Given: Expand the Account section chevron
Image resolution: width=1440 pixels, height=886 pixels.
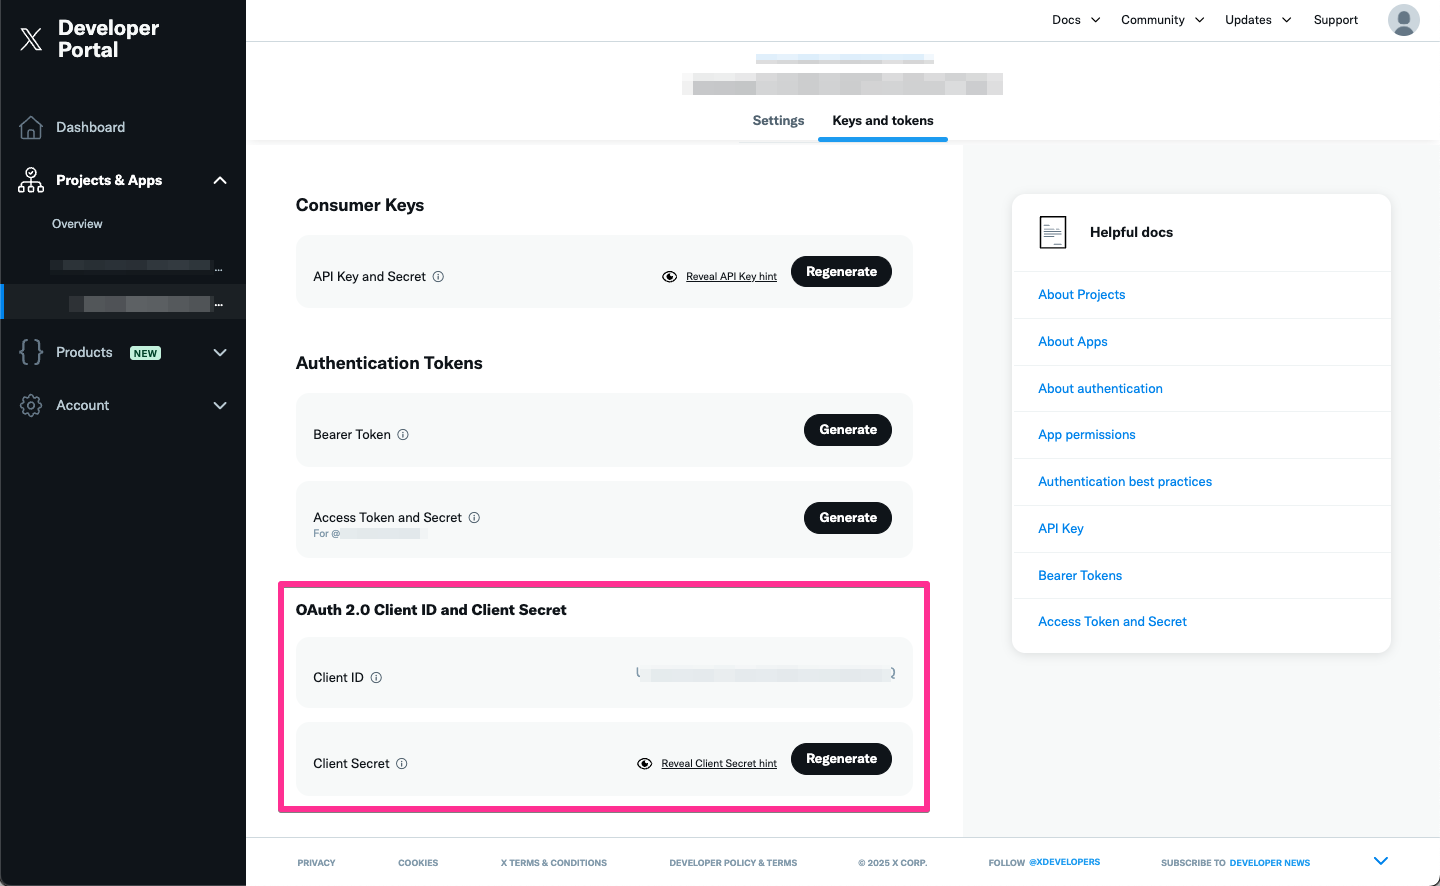Looking at the screenshot, I should coord(220,405).
